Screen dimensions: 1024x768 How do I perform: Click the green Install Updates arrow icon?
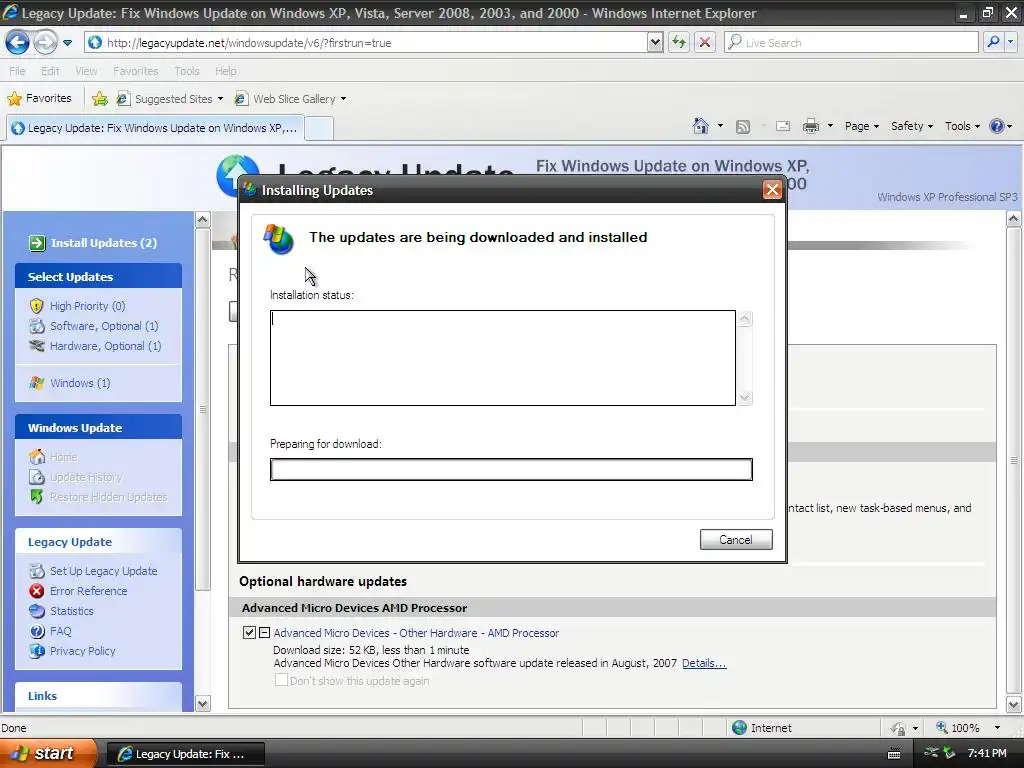tap(37, 243)
